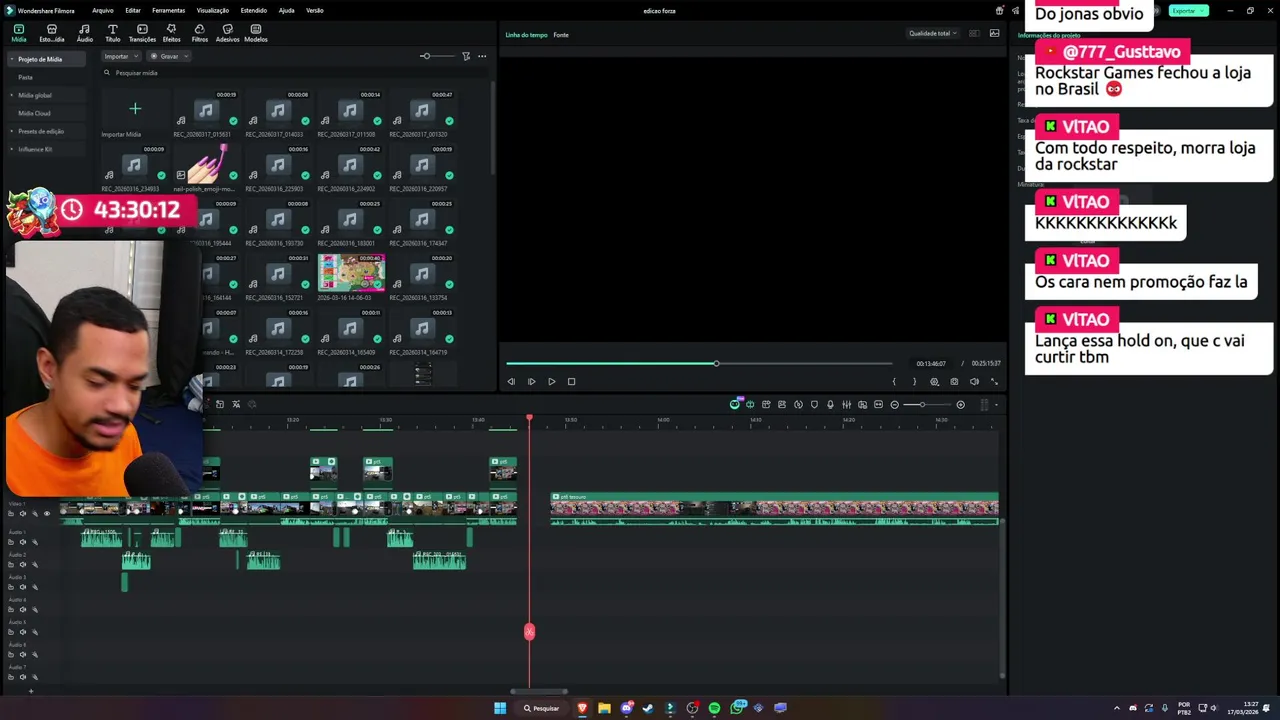Mute the Áudio 5 track
Viewport: 1280px width, 720px height.
pyautogui.click(x=23, y=632)
